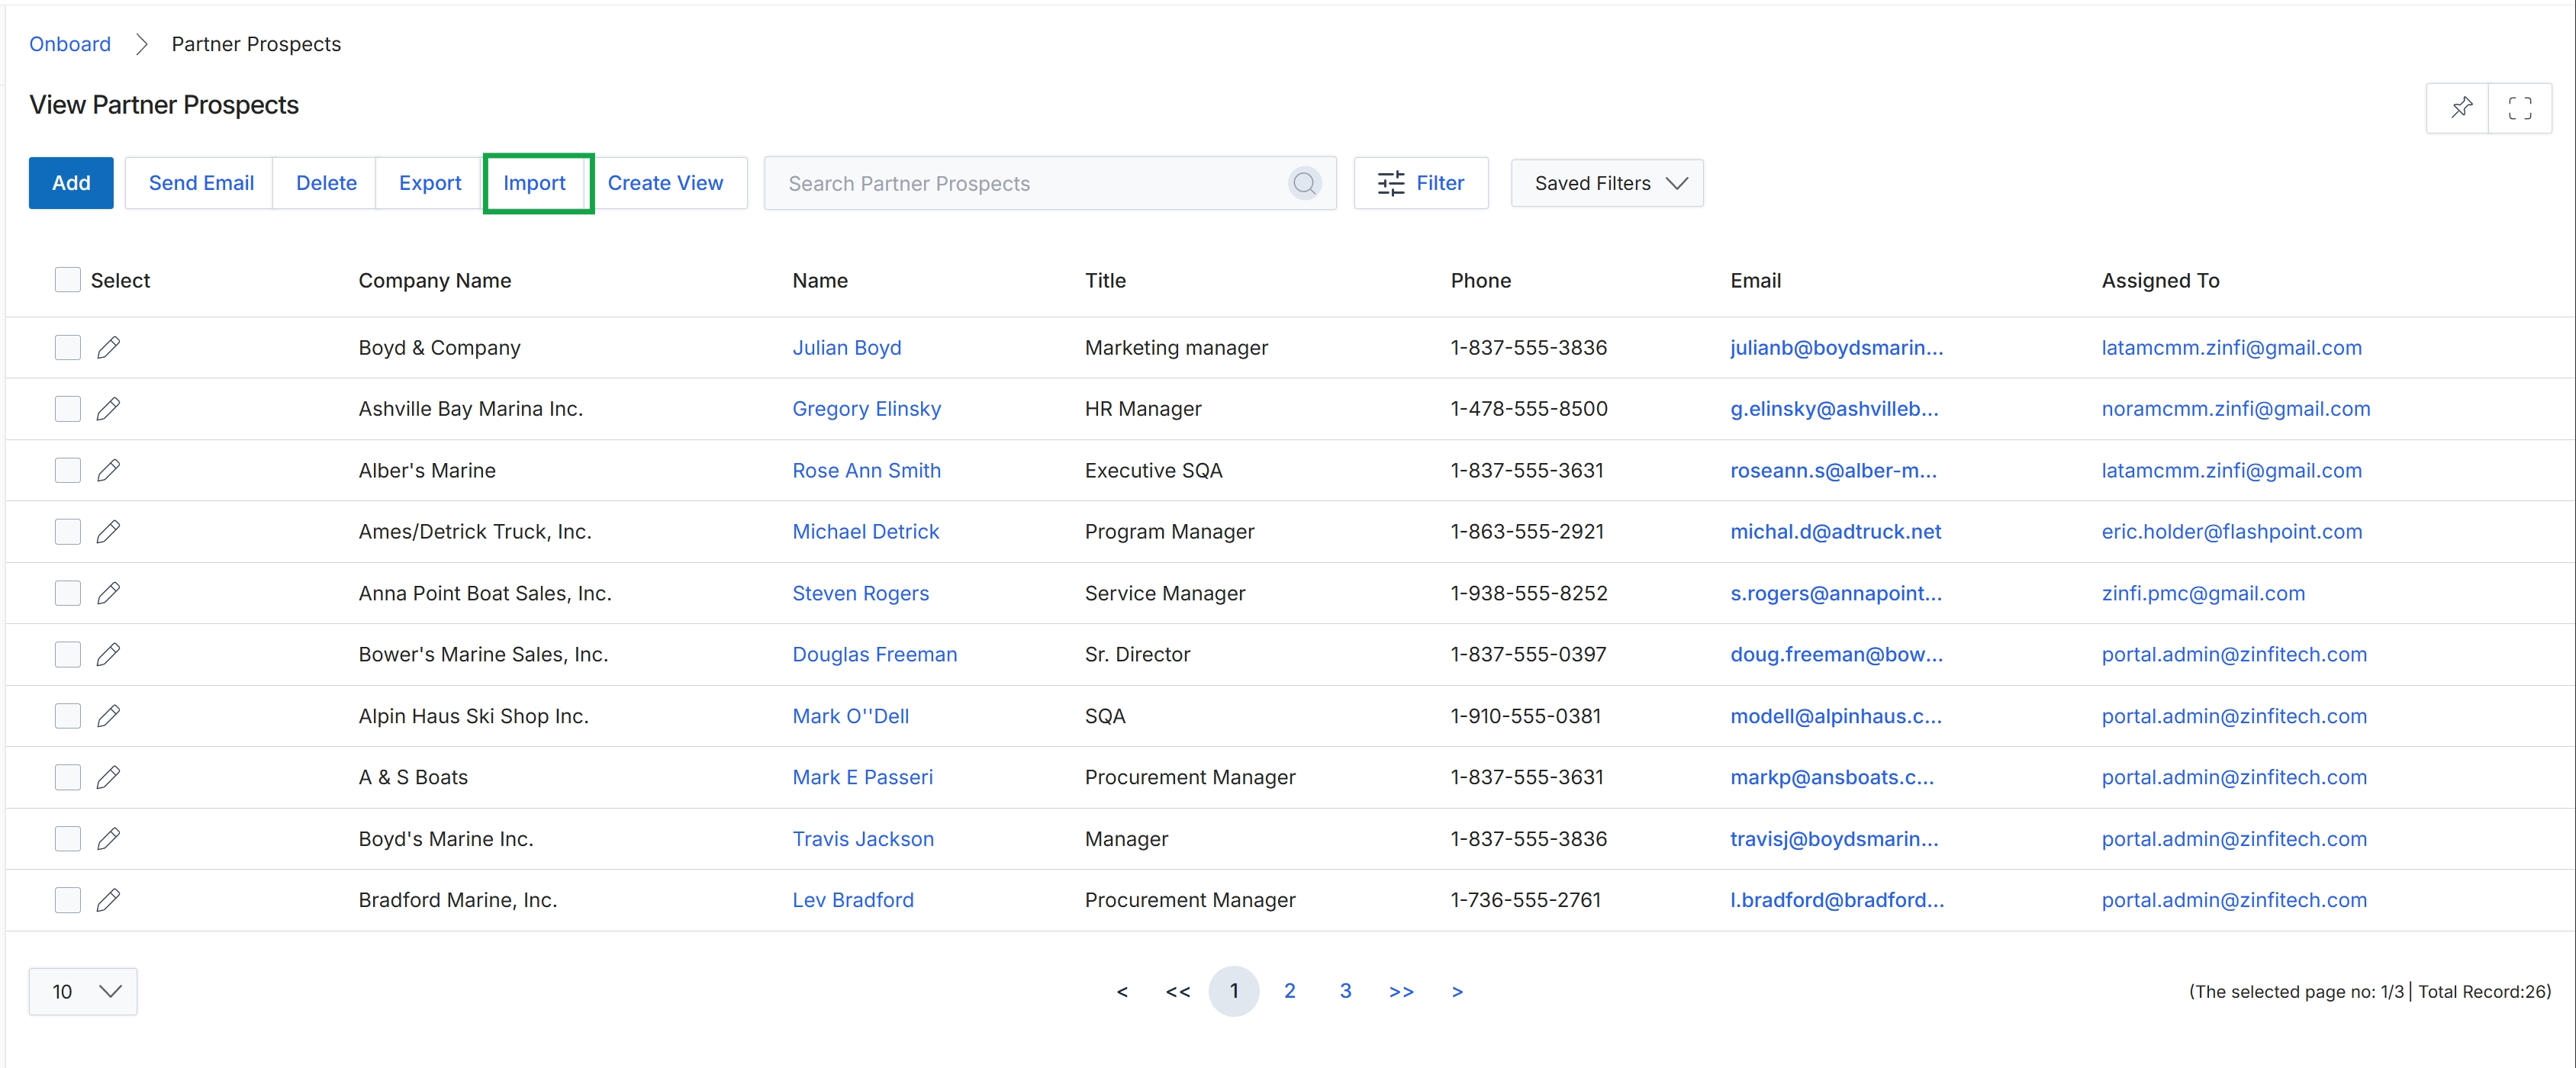Viewport: 2576px width, 1068px height.
Task: Click the Delete button
Action: (326, 183)
